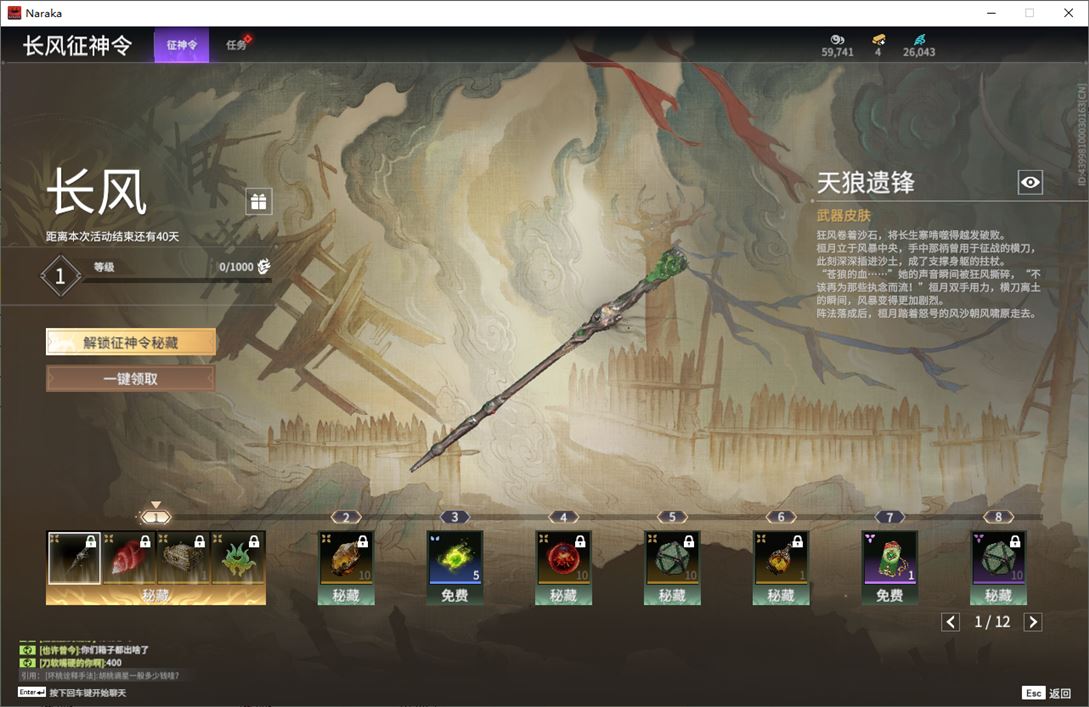Viewport: 1089px width, 707px height.
Task: Select the level 5 秘藏 green chest reward
Action: click(672, 567)
